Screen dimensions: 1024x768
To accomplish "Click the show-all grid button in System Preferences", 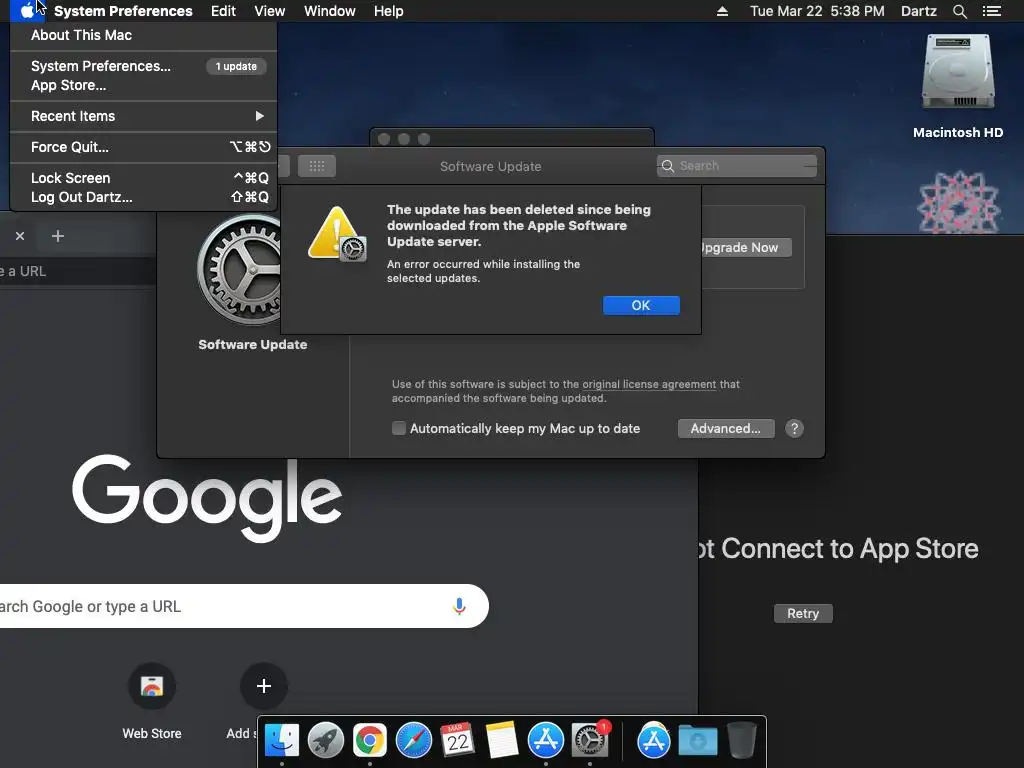I will 317,166.
